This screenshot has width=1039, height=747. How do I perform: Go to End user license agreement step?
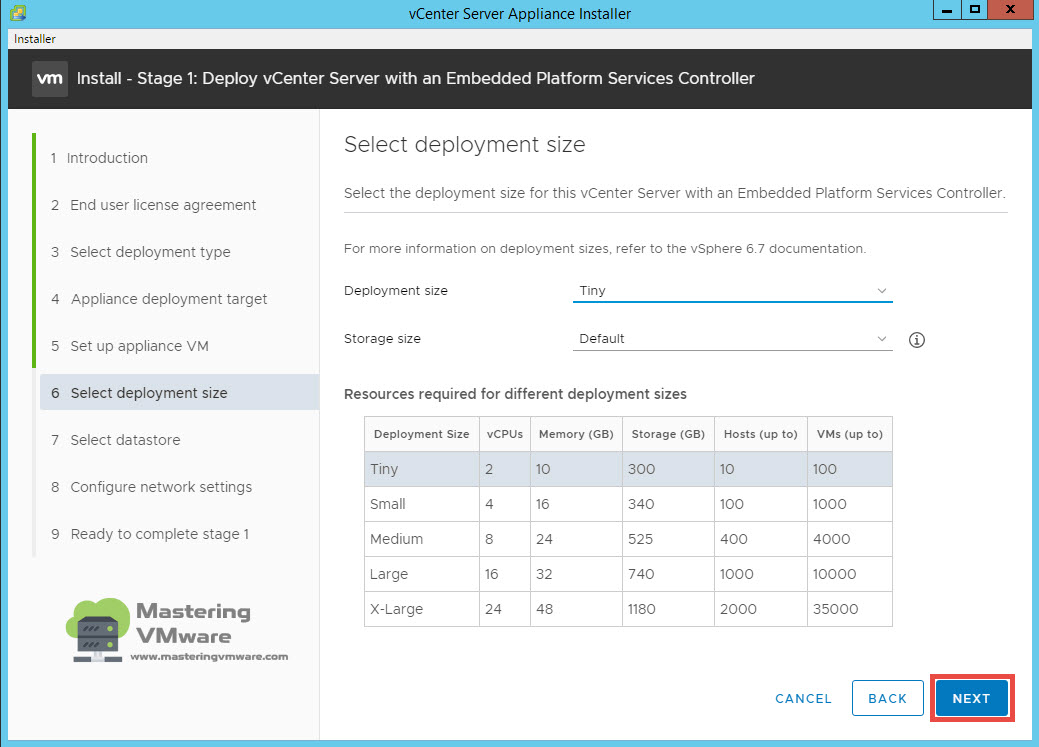point(154,205)
